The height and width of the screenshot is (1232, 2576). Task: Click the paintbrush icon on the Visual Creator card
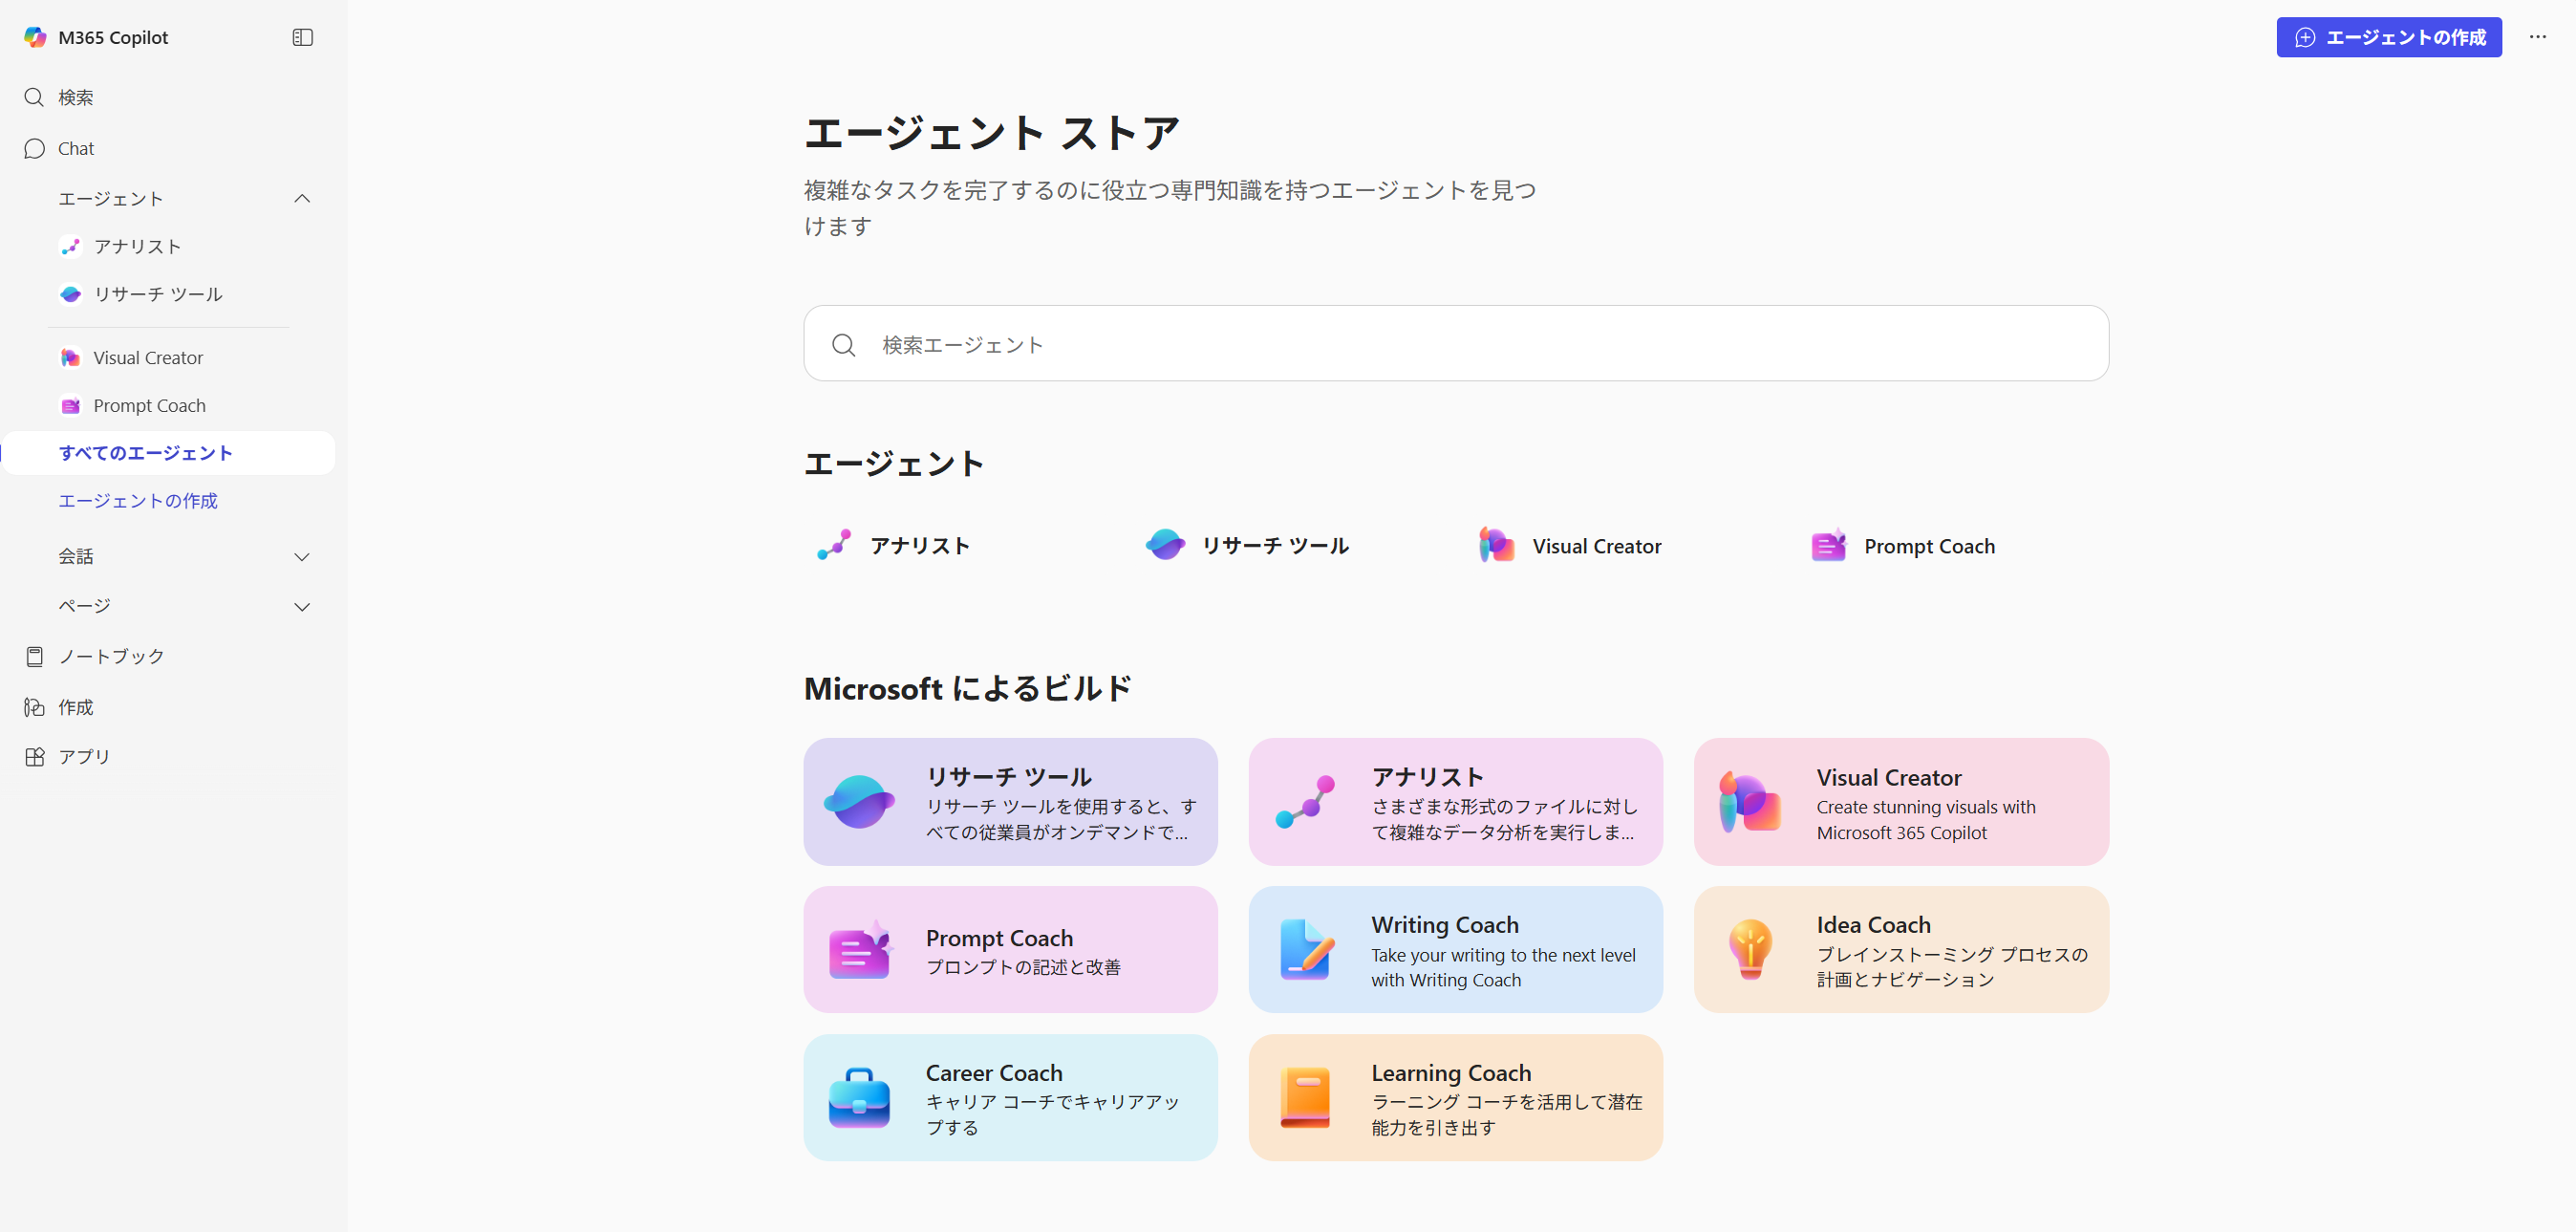(x=1749, y=801)
